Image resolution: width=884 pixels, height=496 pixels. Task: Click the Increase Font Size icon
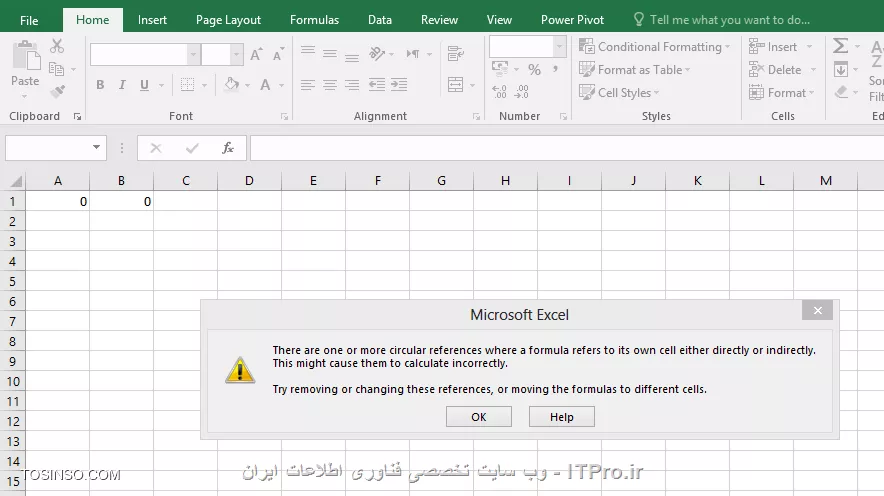pyautogui.click(x=257, y=55)
